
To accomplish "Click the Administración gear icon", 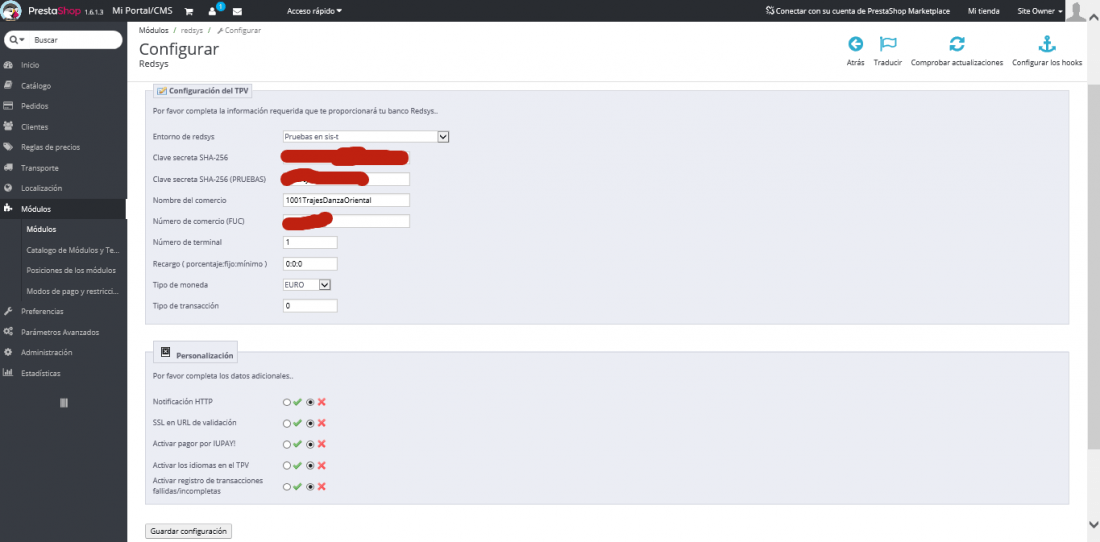I will point(8,352).
